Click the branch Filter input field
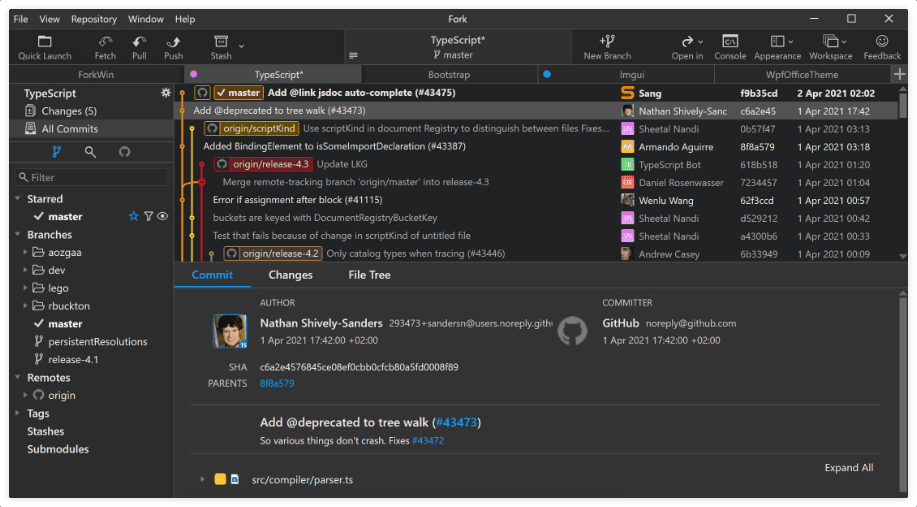The height and width of the screenshot is (507, 917). (91, 177)
